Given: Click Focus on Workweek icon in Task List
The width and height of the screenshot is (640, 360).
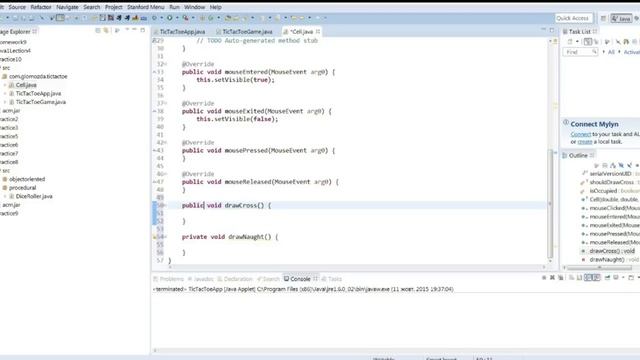Looking at the screenshot, I should pyautogui.click(x=607, y=42).
